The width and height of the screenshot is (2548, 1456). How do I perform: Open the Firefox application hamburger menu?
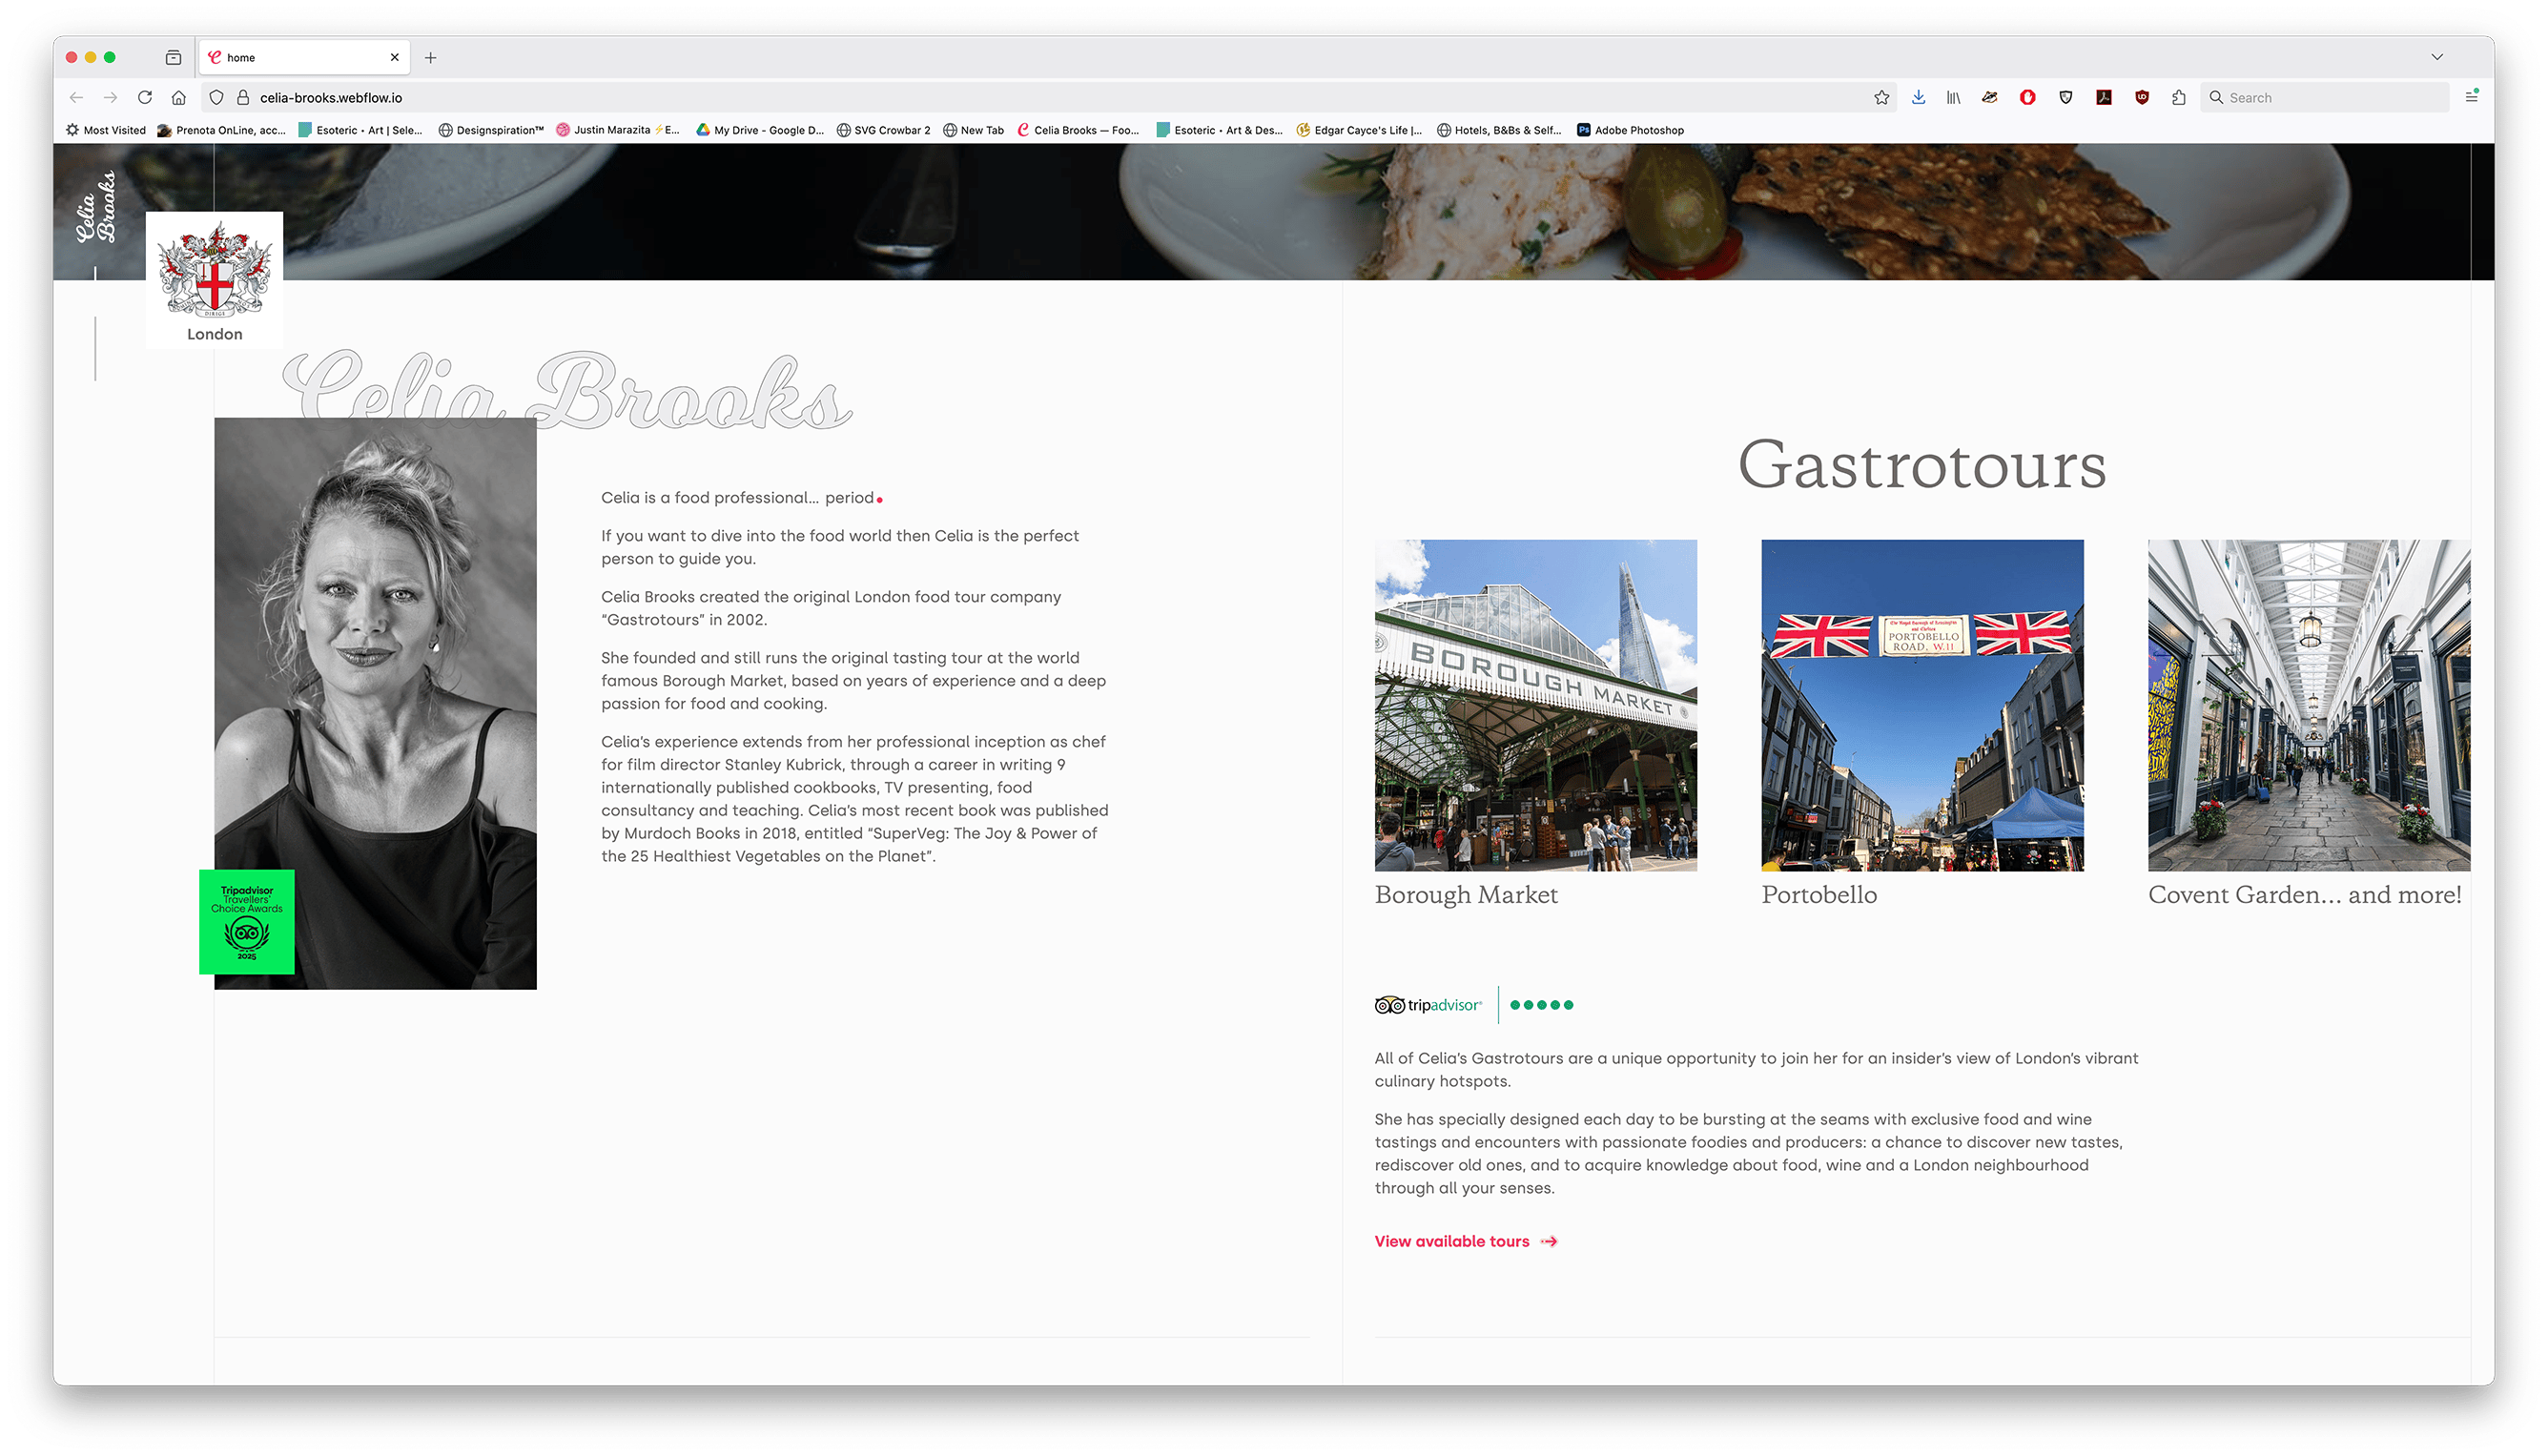point(2471,97)
